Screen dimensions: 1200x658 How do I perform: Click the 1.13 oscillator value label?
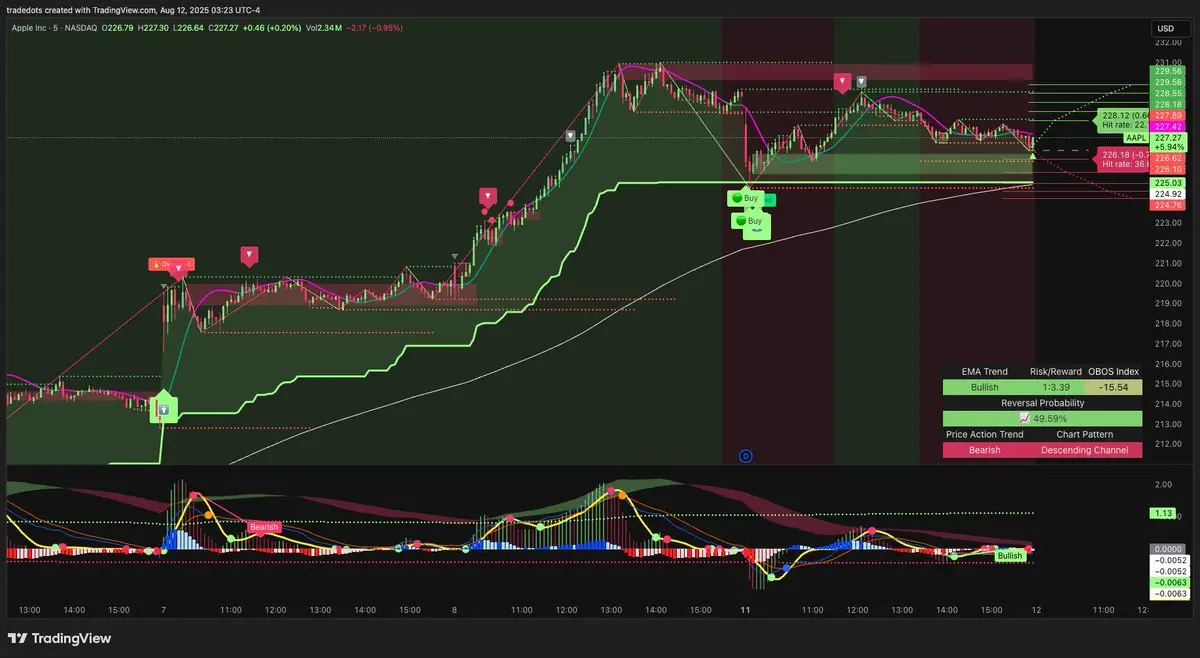(x=1164, y=513)
